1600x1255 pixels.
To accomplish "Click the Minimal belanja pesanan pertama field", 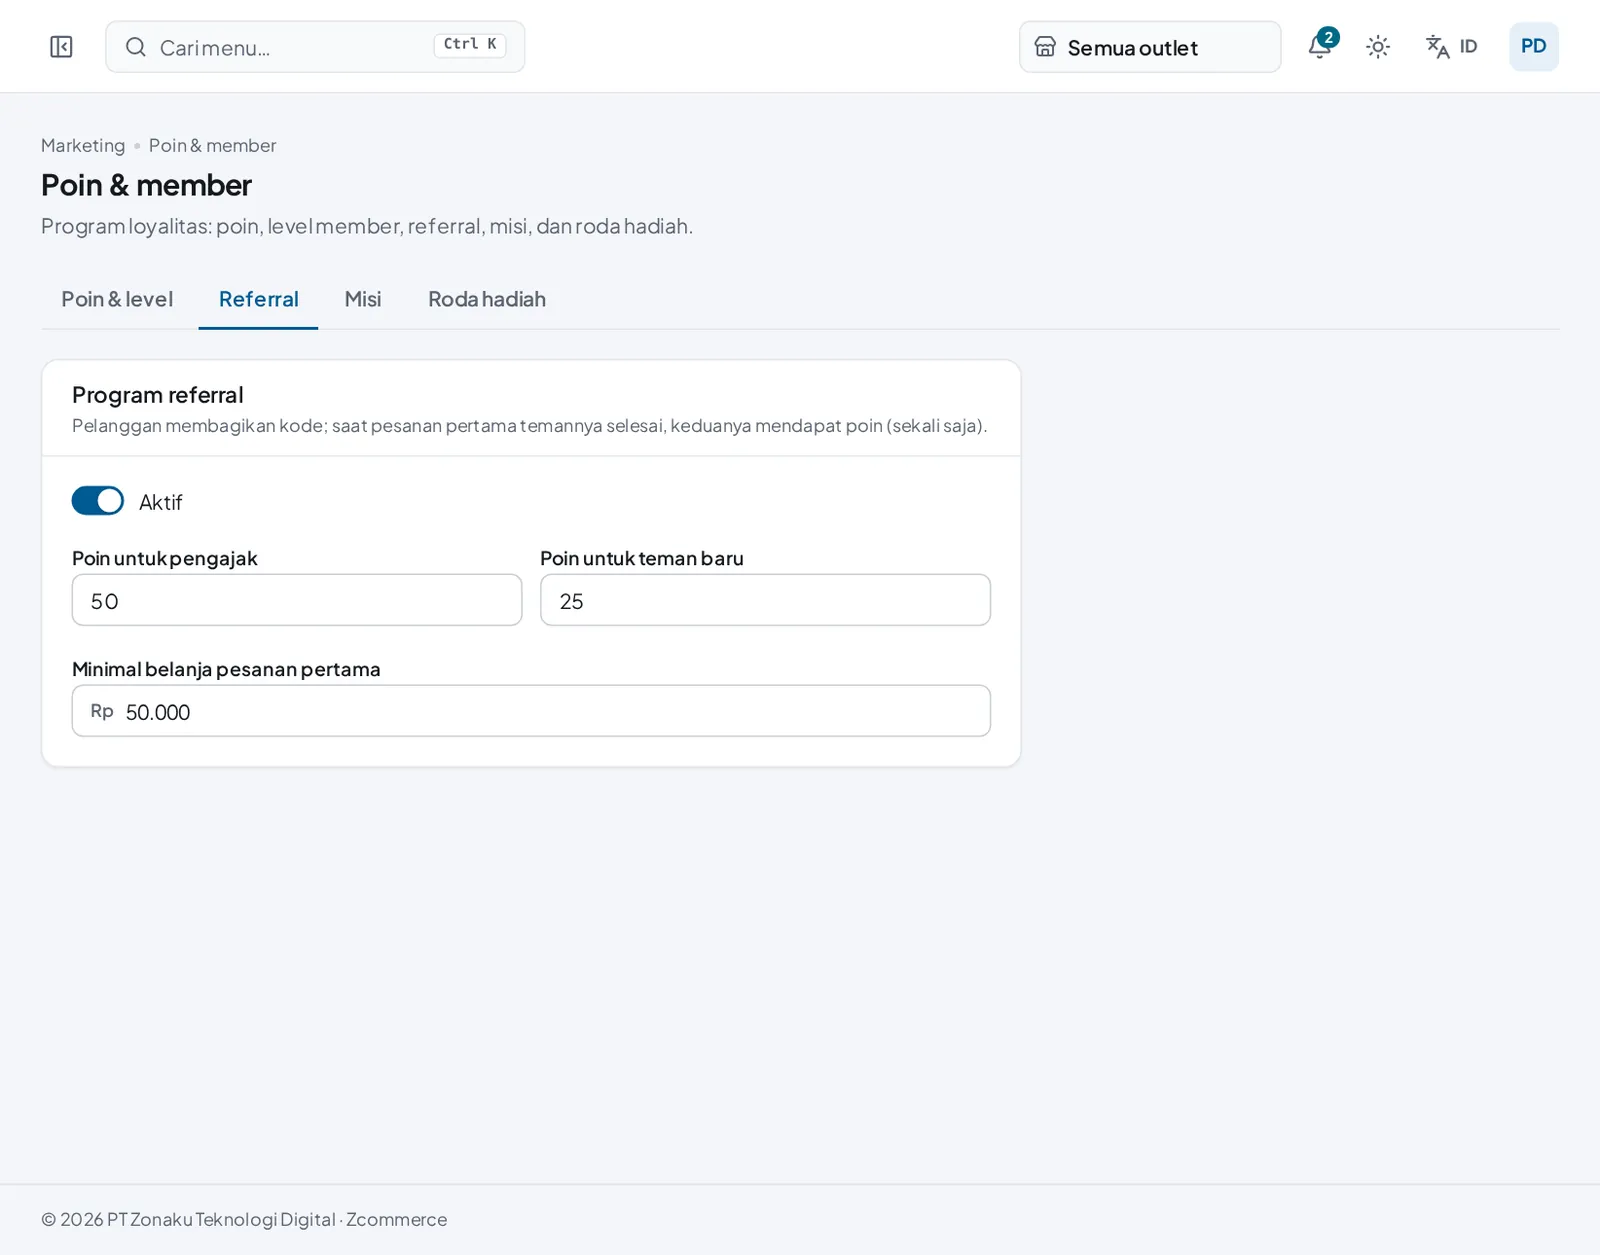I will [531, 711].
